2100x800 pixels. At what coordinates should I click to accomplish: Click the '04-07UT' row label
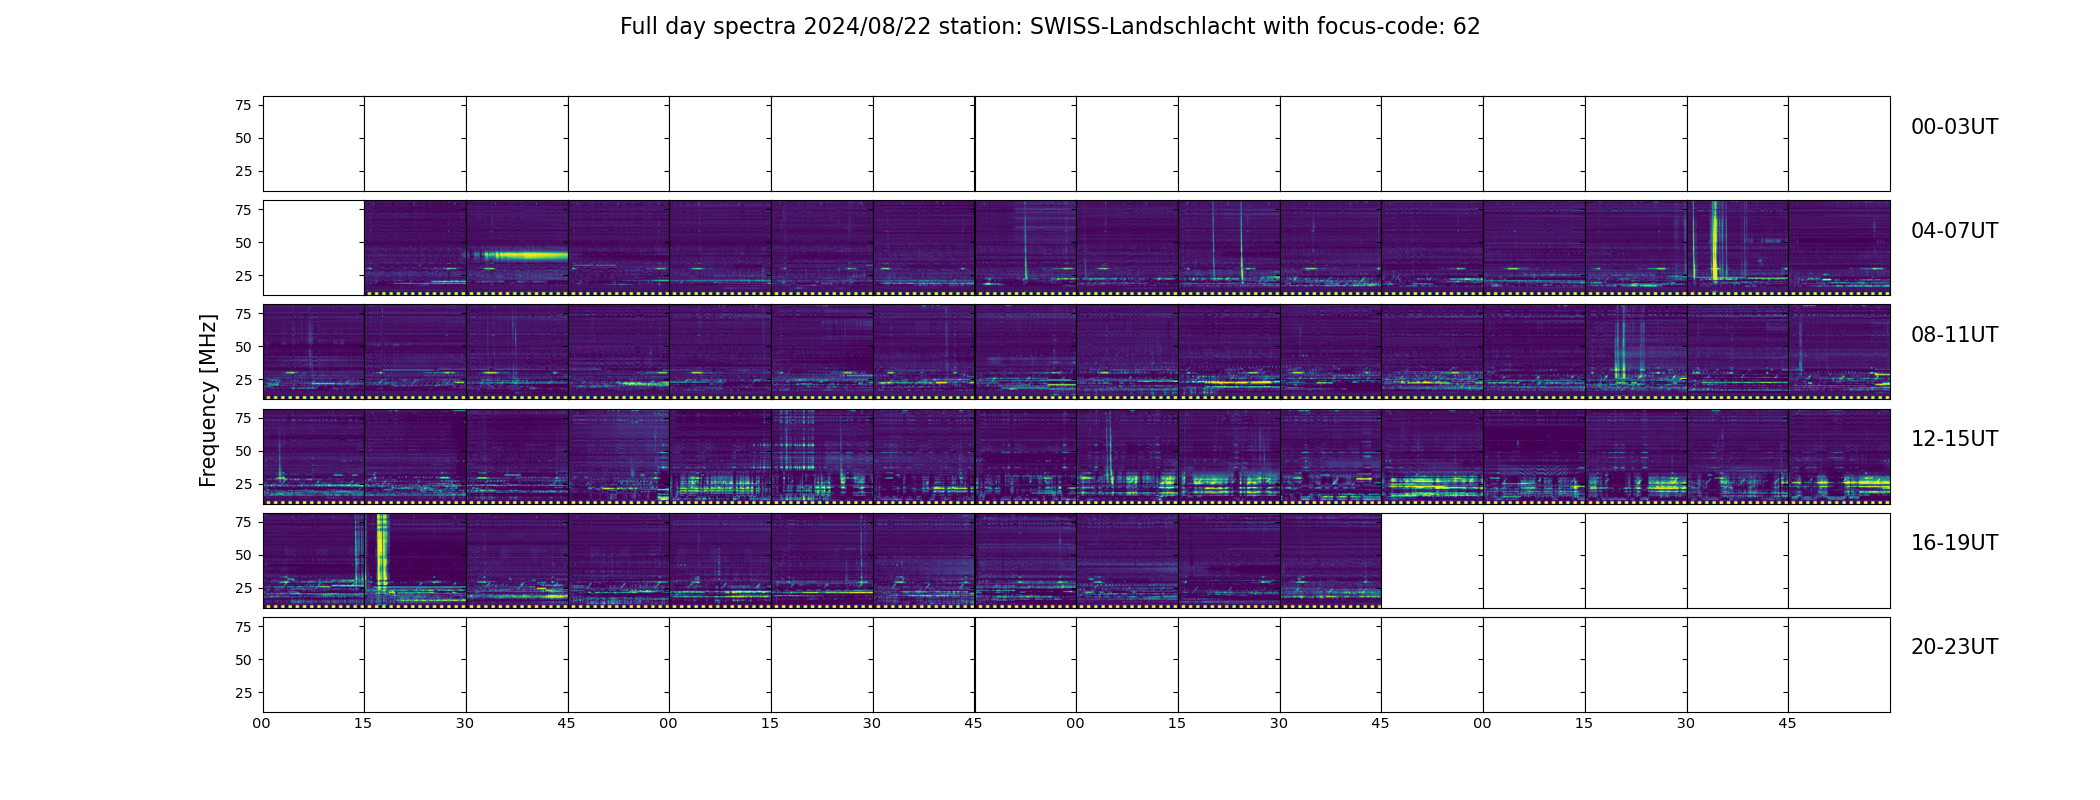coord(1954,231)
